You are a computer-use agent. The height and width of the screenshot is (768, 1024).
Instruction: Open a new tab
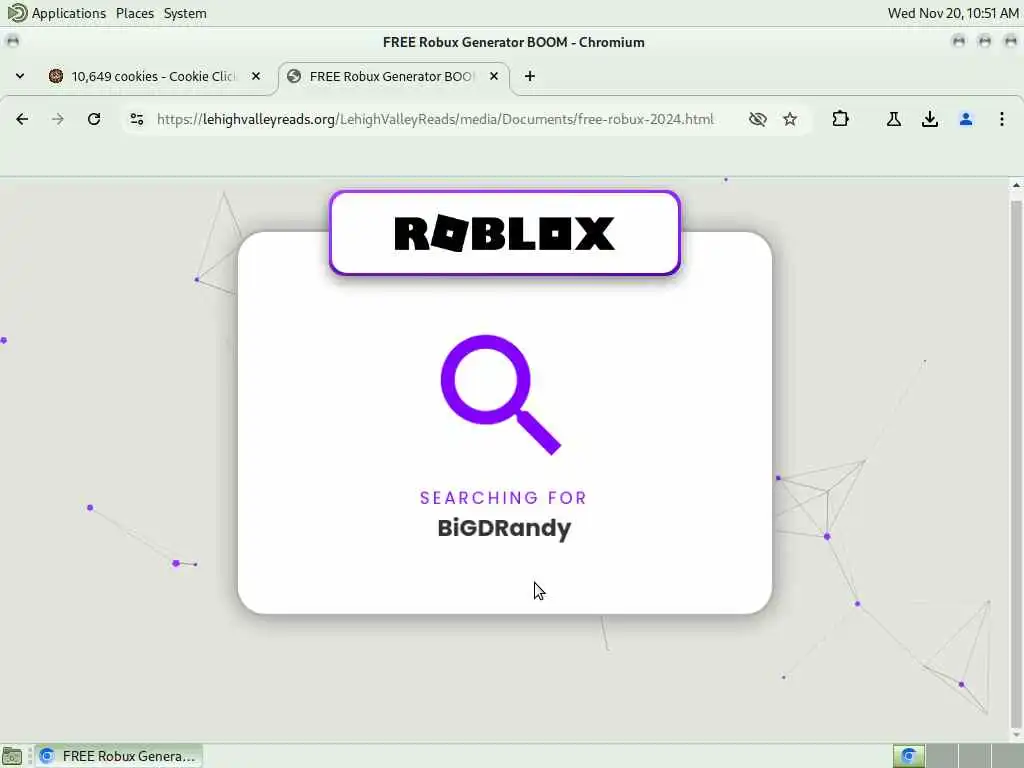click(530, 76)
